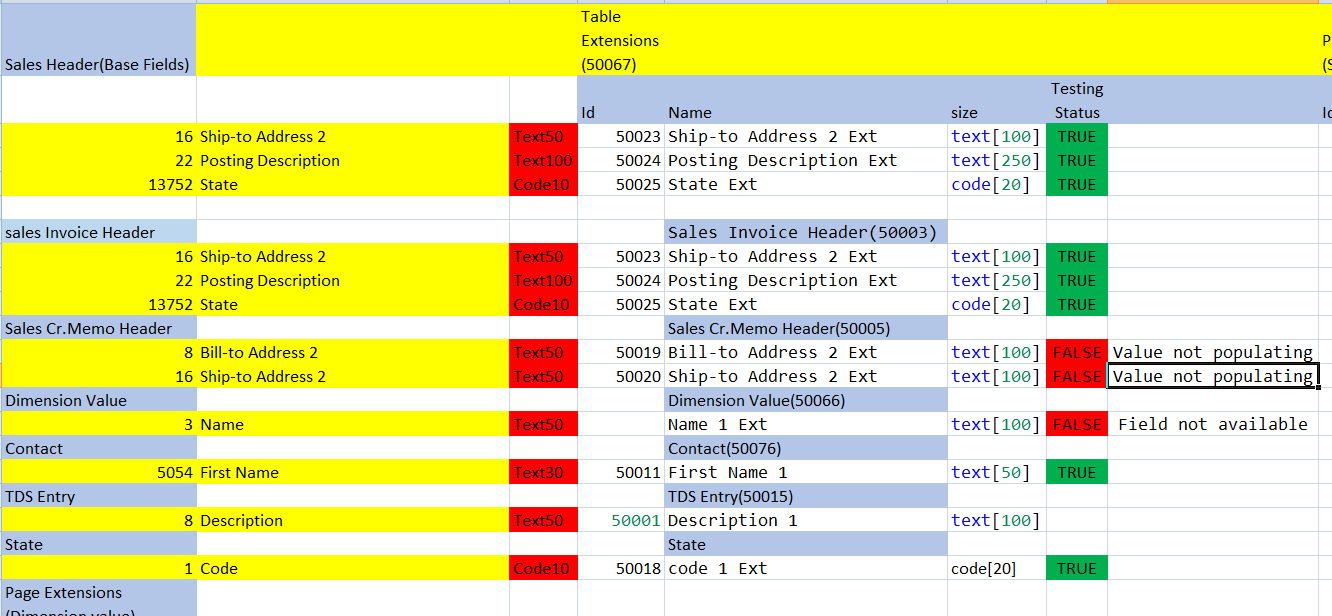This screenshot has width=1332, height=616.
Task: Click the red FALSE status for Bill-to Address 2 Ext
Action: click(x=1076, y=352)
